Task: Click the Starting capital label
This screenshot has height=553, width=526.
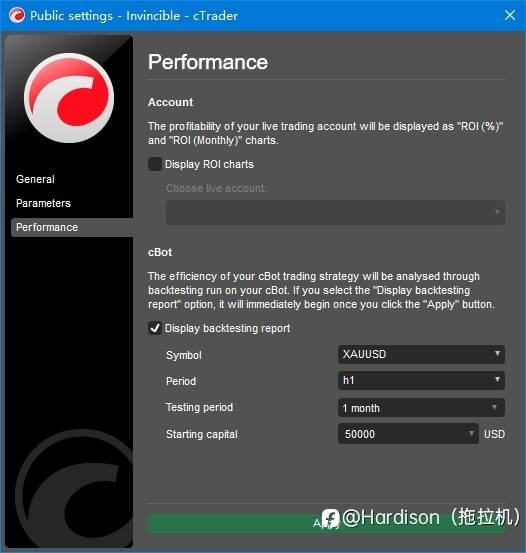Action: tap(202, 434)
